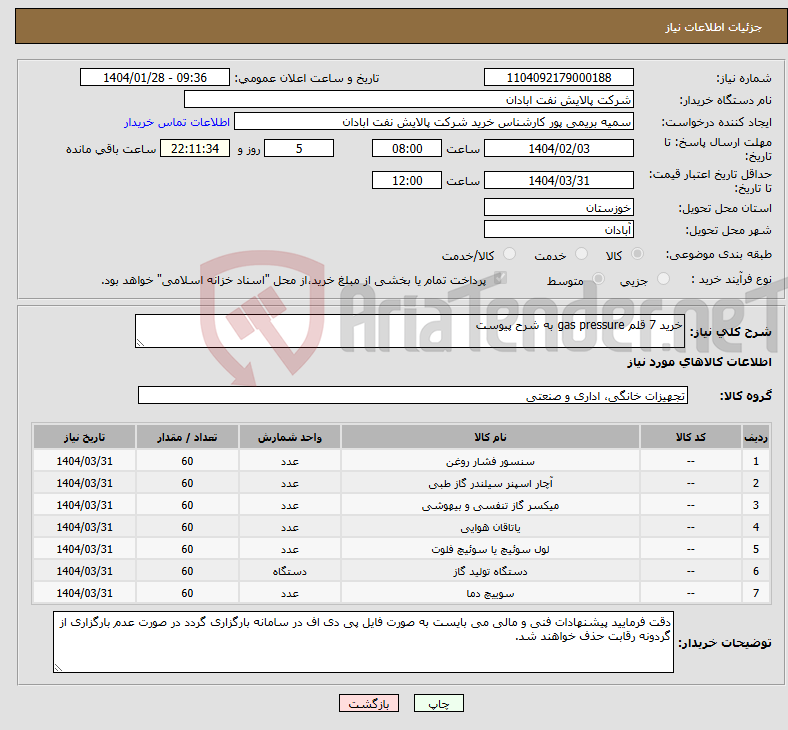Screen dimensions: 788x730
Task: Click the بازگشت (back) button
Action: (x=369, y=703)
